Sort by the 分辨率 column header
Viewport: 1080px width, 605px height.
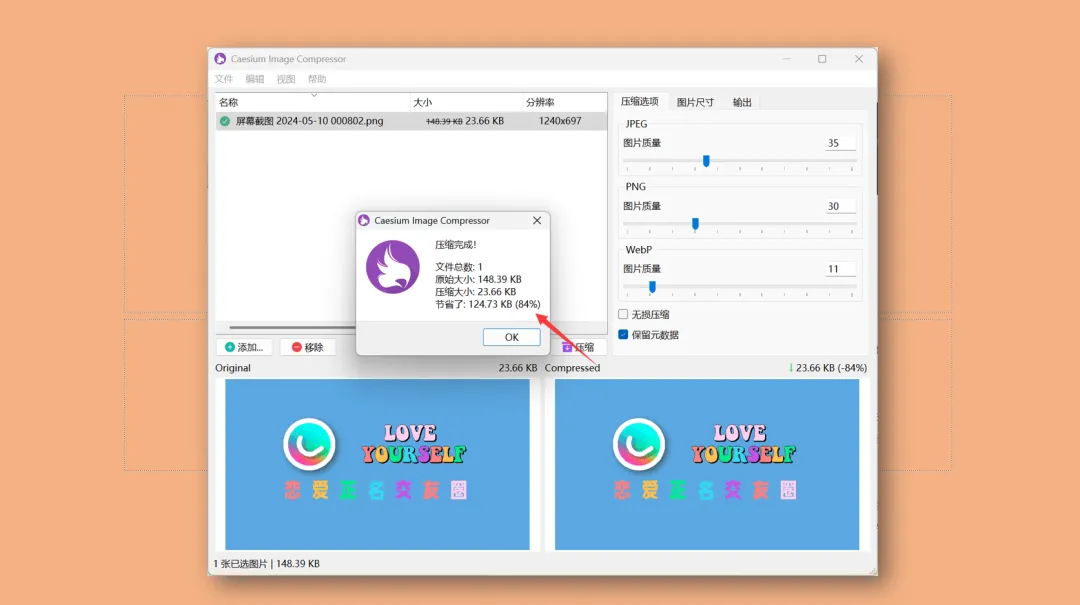pos(564,102)
